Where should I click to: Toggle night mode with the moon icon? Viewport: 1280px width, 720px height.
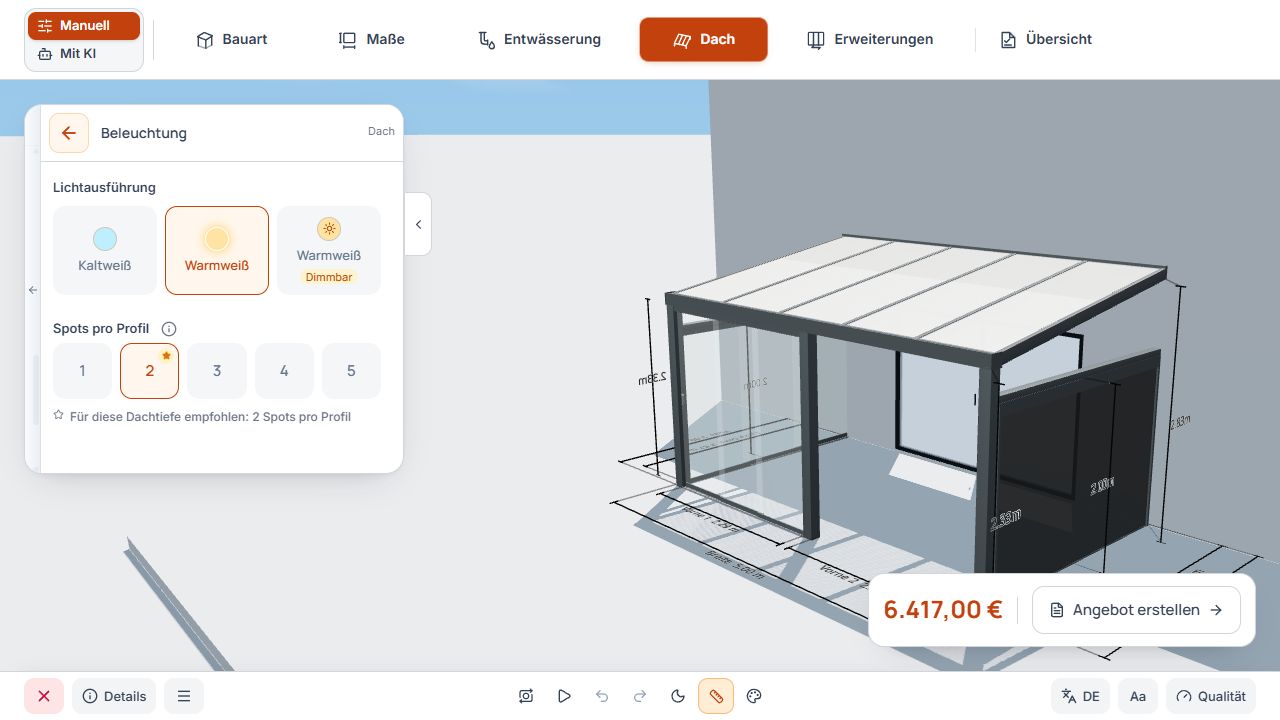[x=678, y=696]
